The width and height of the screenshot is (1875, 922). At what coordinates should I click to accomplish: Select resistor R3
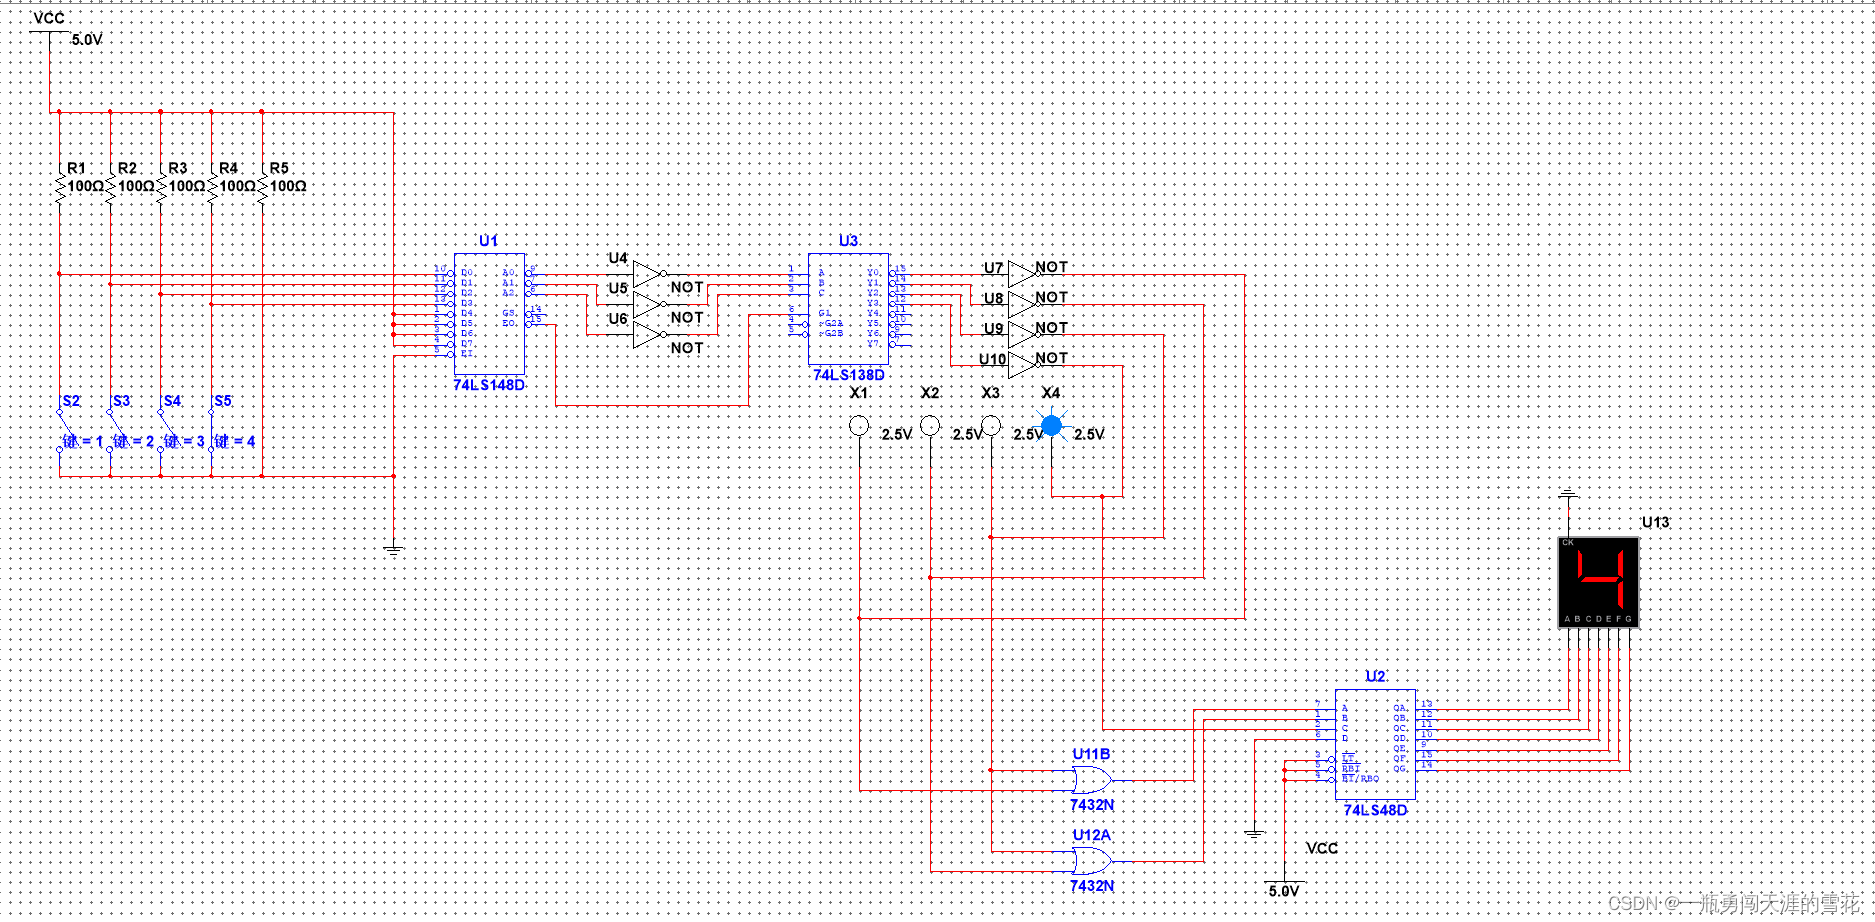(x=161, y=186)
